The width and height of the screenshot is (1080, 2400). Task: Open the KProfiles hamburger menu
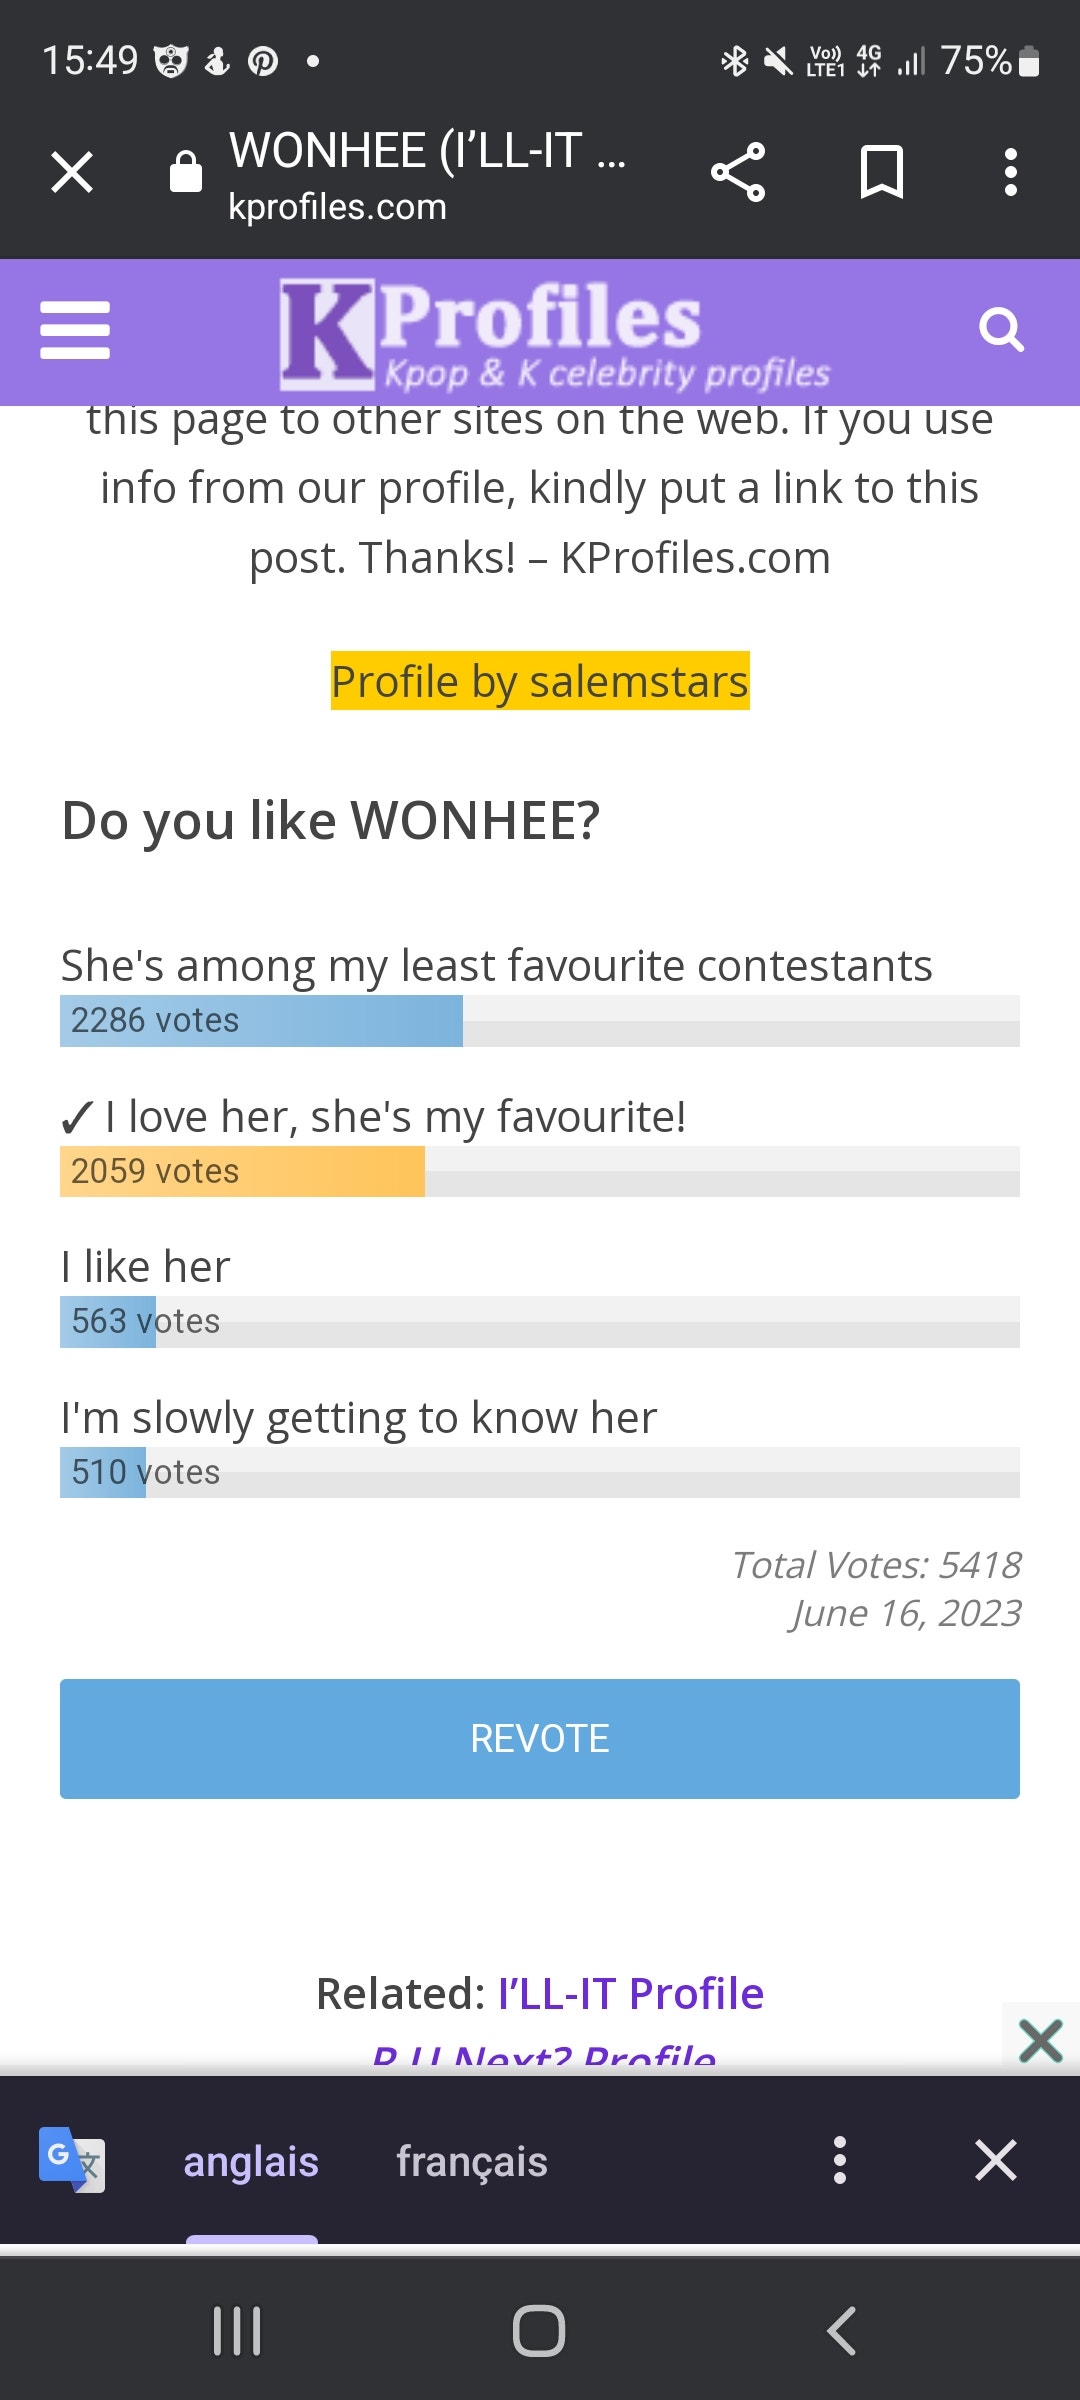pos(74,330)
